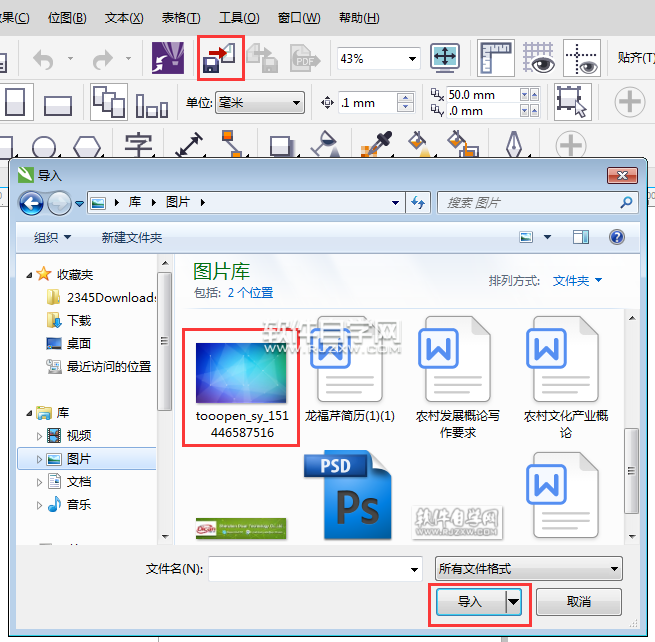Viewport: 655px width, 642px height.
Task: Click the 取消 cancel button
Action: 579,601
